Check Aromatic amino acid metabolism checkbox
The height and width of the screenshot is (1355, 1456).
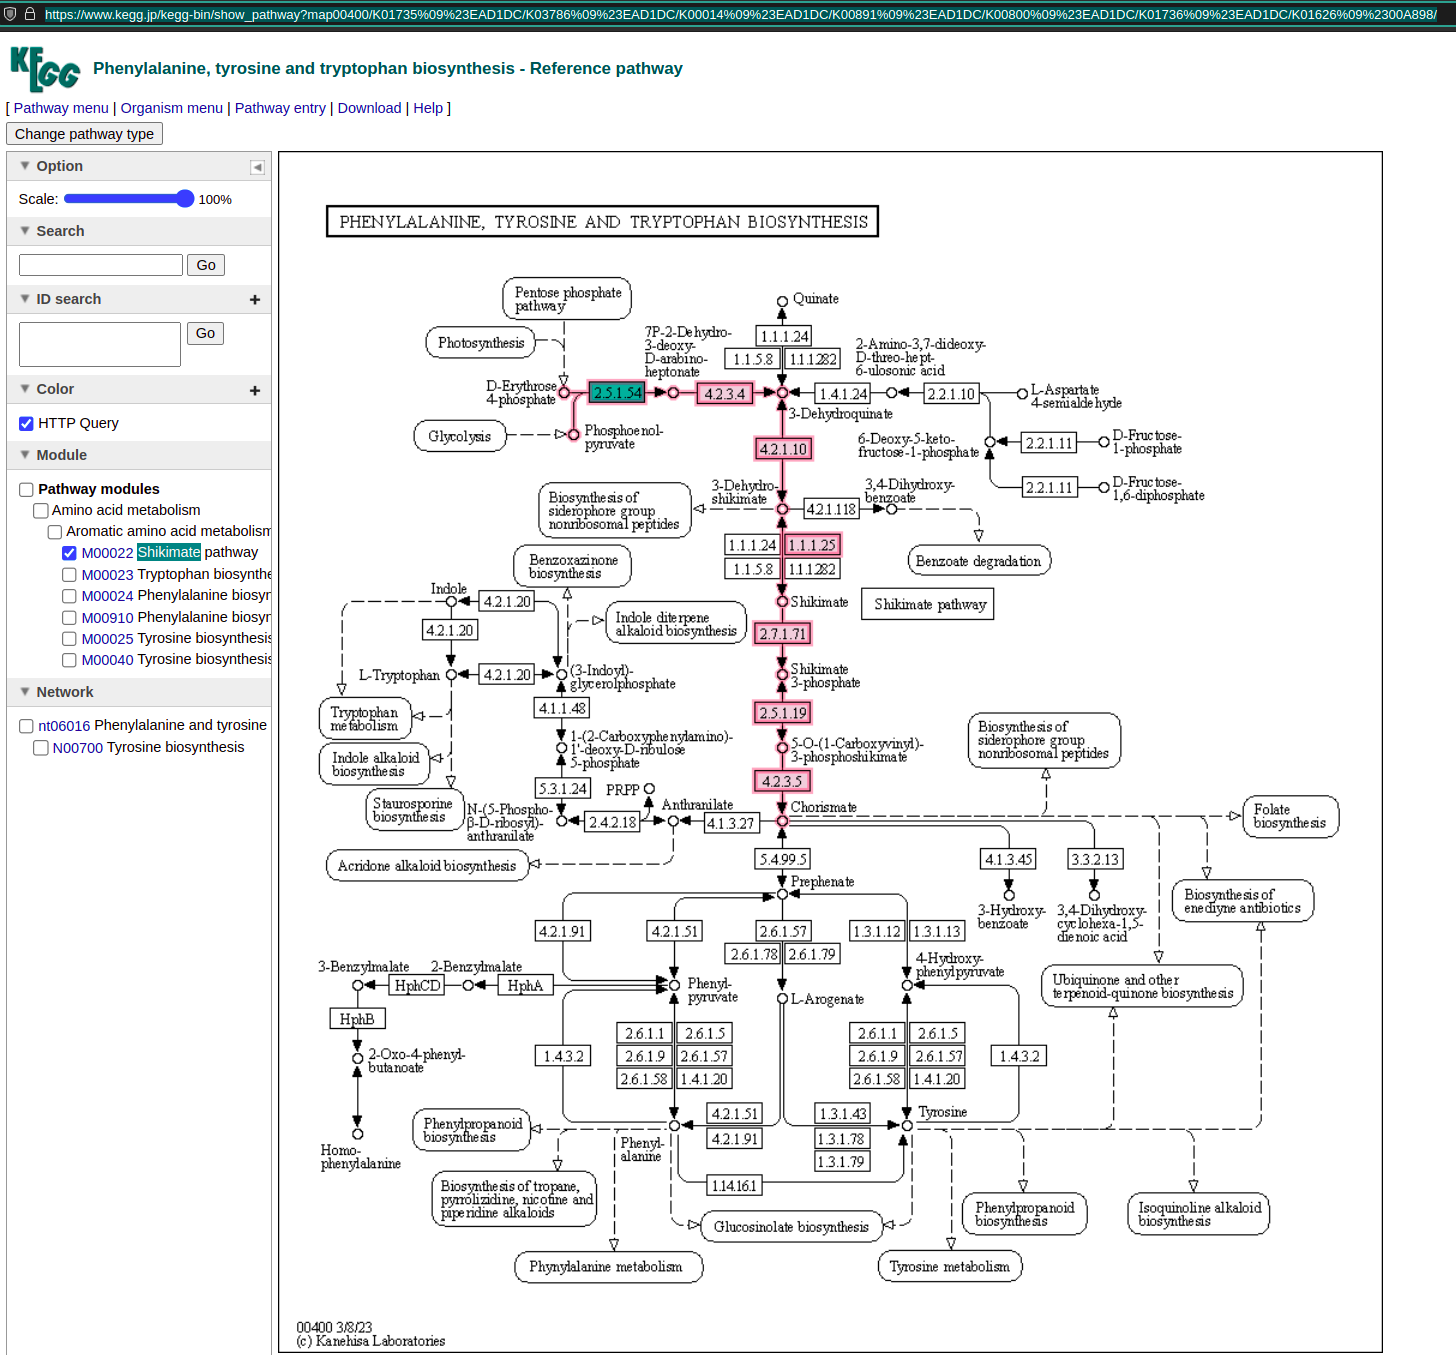tap(55, 532)
